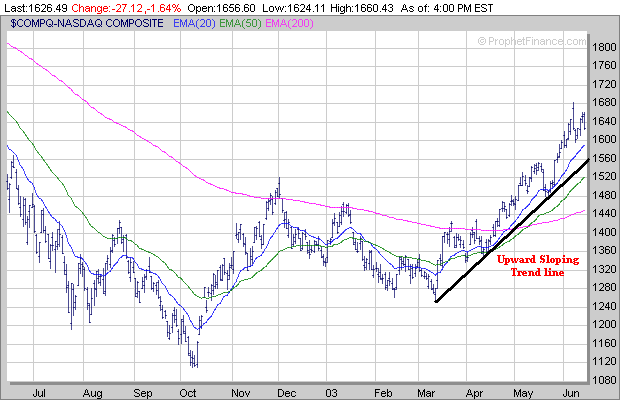Click the Sep month label
Viewport: 620px width, 400px height.
pos(143,393)
